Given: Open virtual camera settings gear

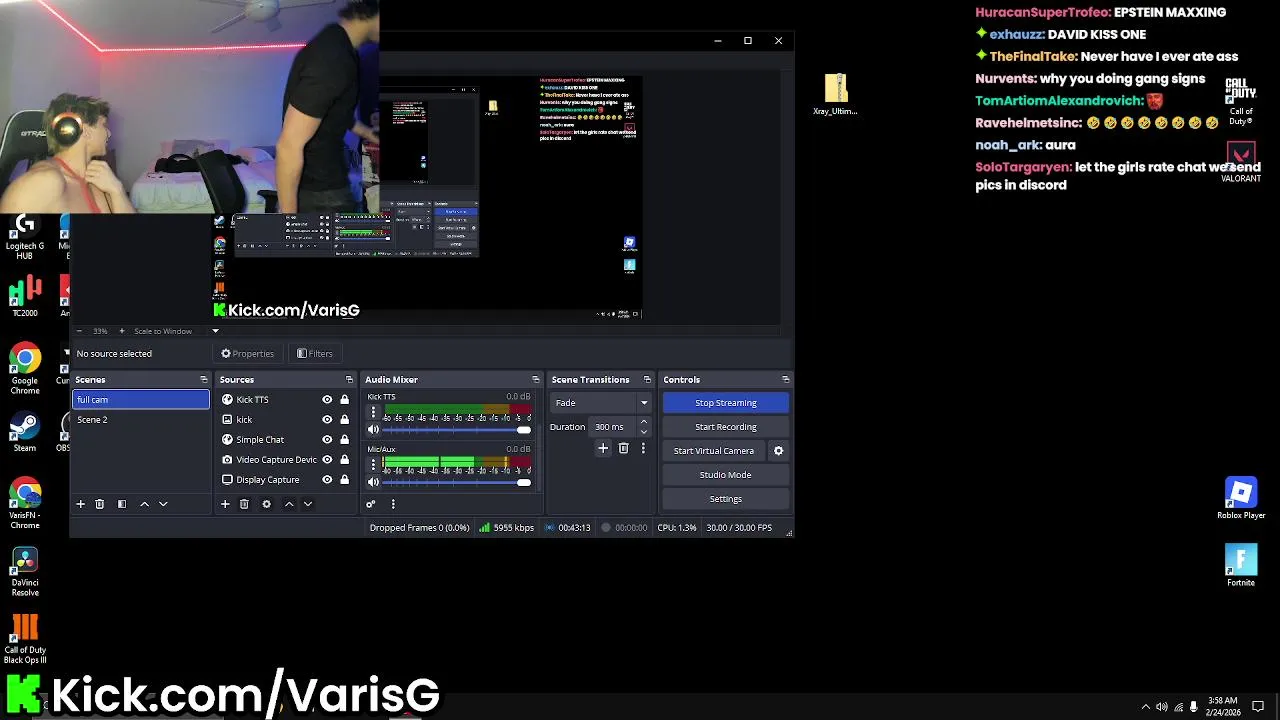Looking at the screenshot, I should pyautogui.click(x=778, y=451).
